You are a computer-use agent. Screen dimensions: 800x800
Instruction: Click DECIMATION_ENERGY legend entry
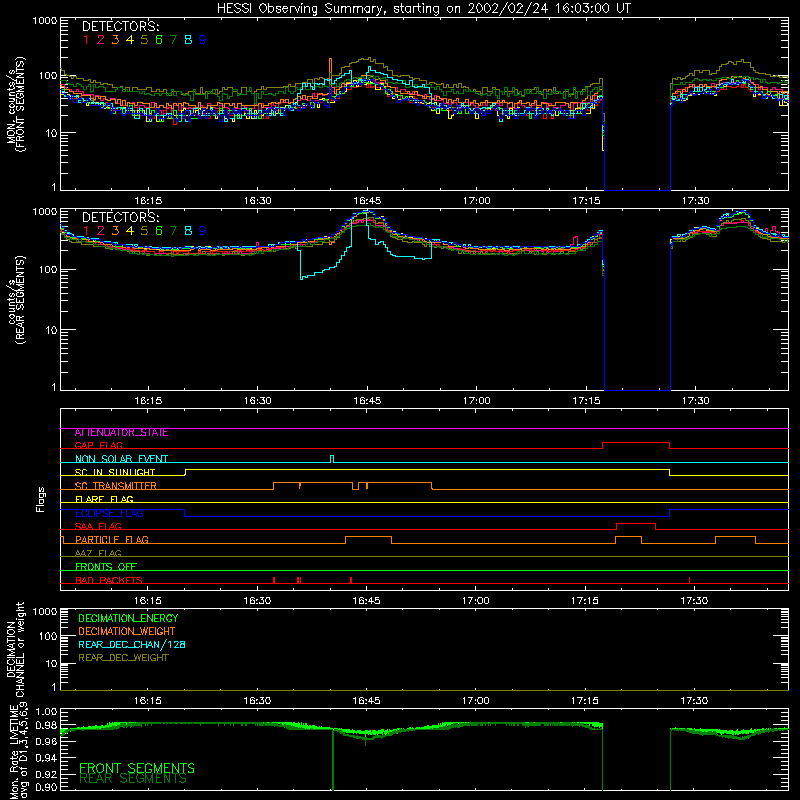[x=128, y=618]
